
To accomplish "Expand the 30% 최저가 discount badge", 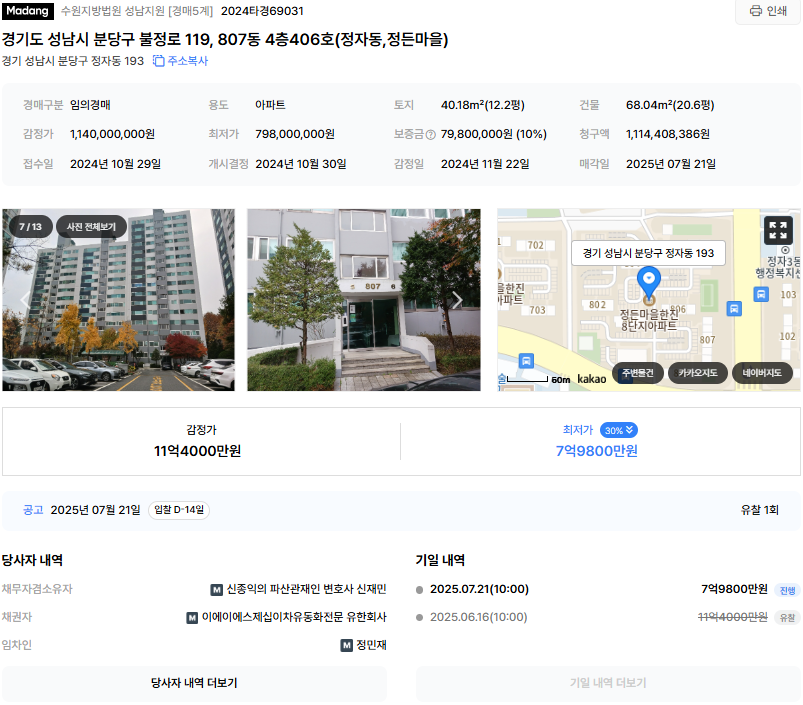I will coord(619,431).
